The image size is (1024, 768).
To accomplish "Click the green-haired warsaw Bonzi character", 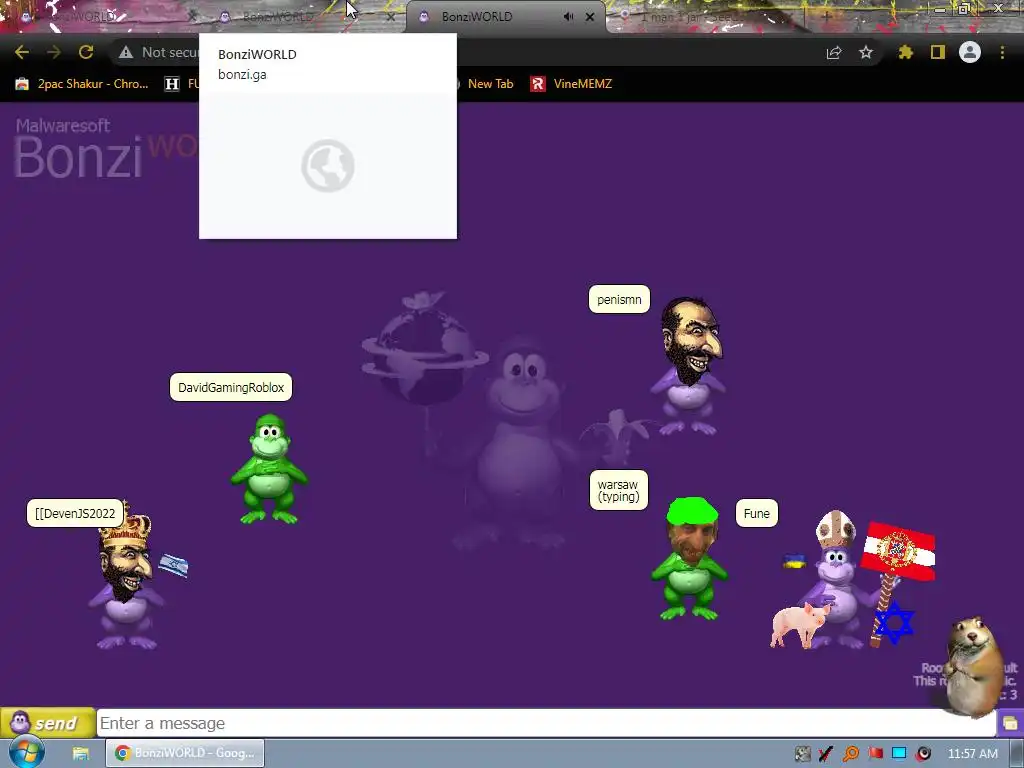I will click(x=690, y=559).
